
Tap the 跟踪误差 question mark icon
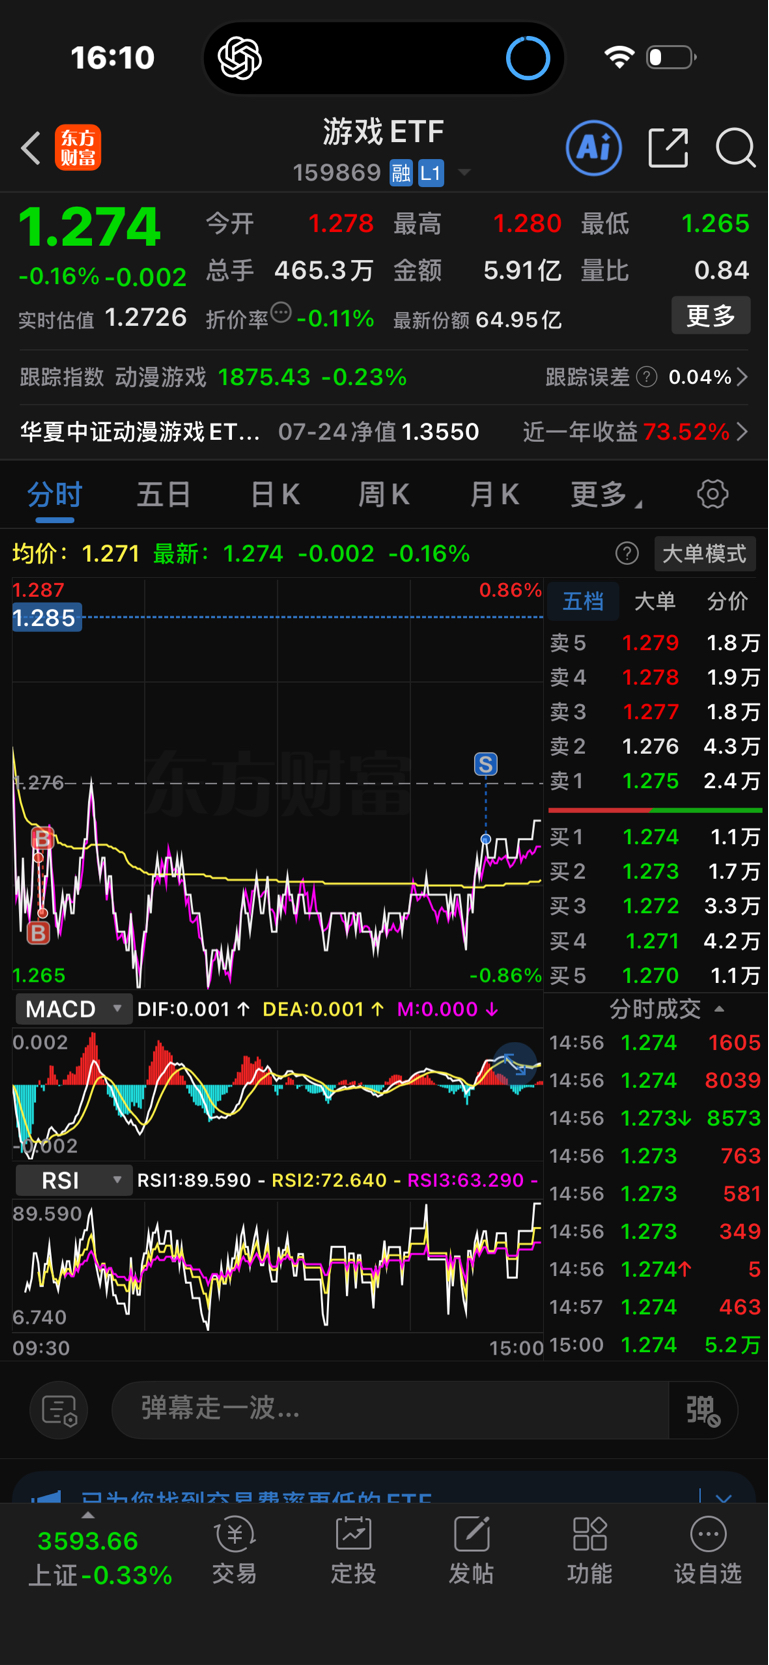647,377
